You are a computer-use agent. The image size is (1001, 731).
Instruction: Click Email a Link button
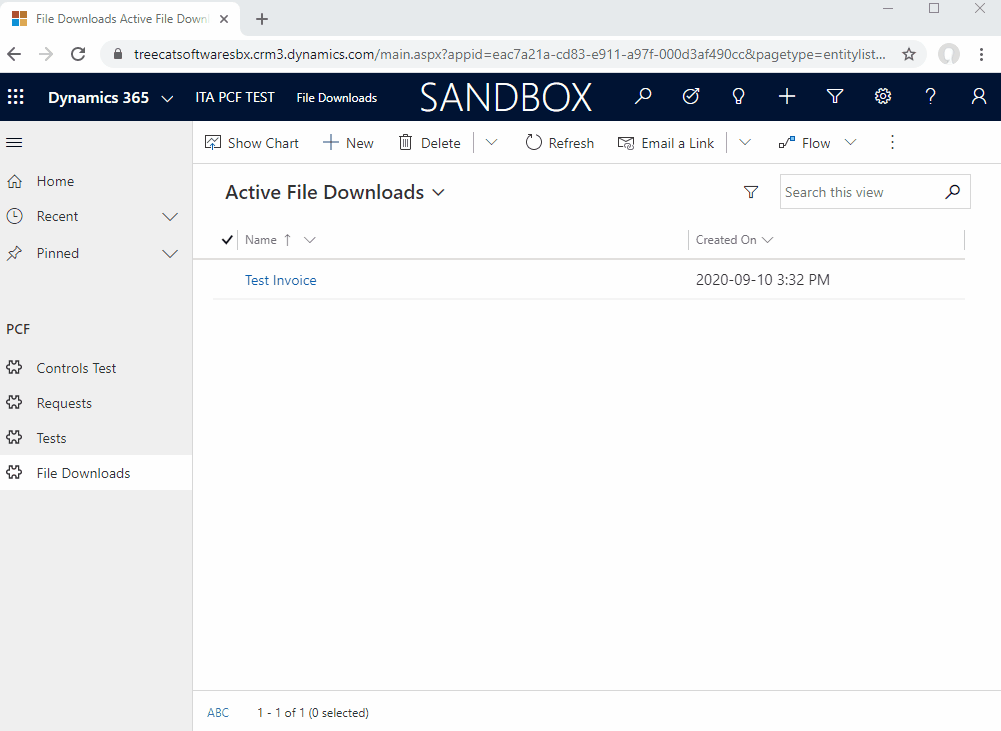pos(666,143)
